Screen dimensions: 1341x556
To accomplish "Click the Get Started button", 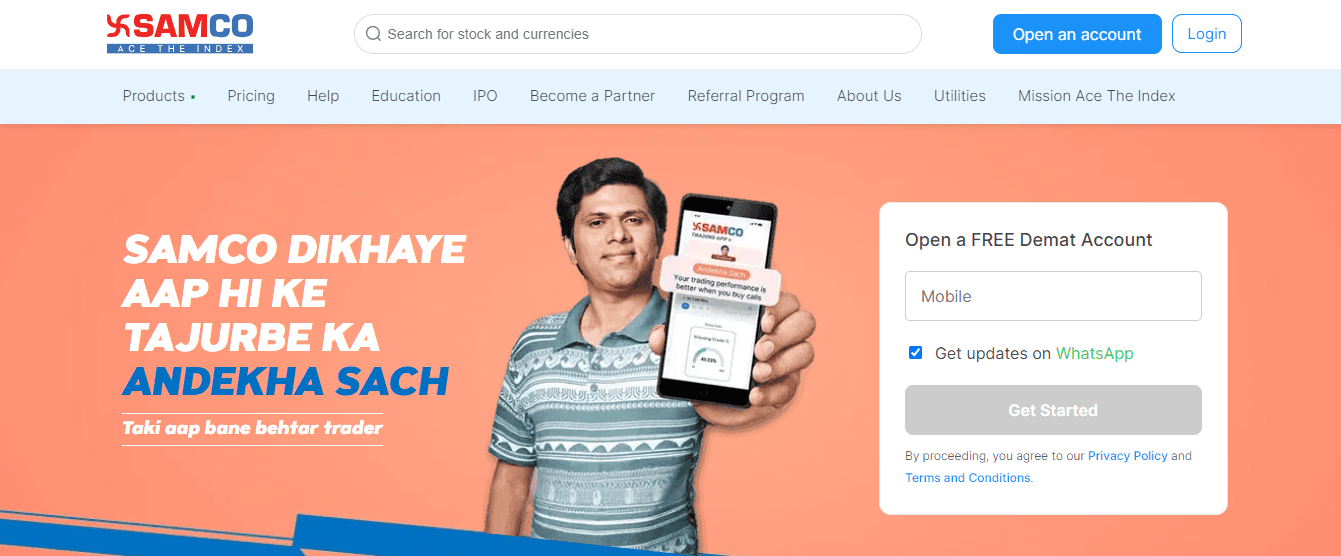I will click(1053, 410).
